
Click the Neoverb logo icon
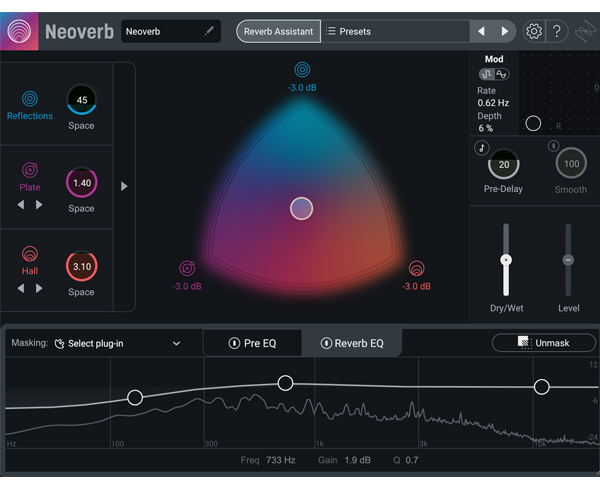pyautogui.click(x=19, y=31)
